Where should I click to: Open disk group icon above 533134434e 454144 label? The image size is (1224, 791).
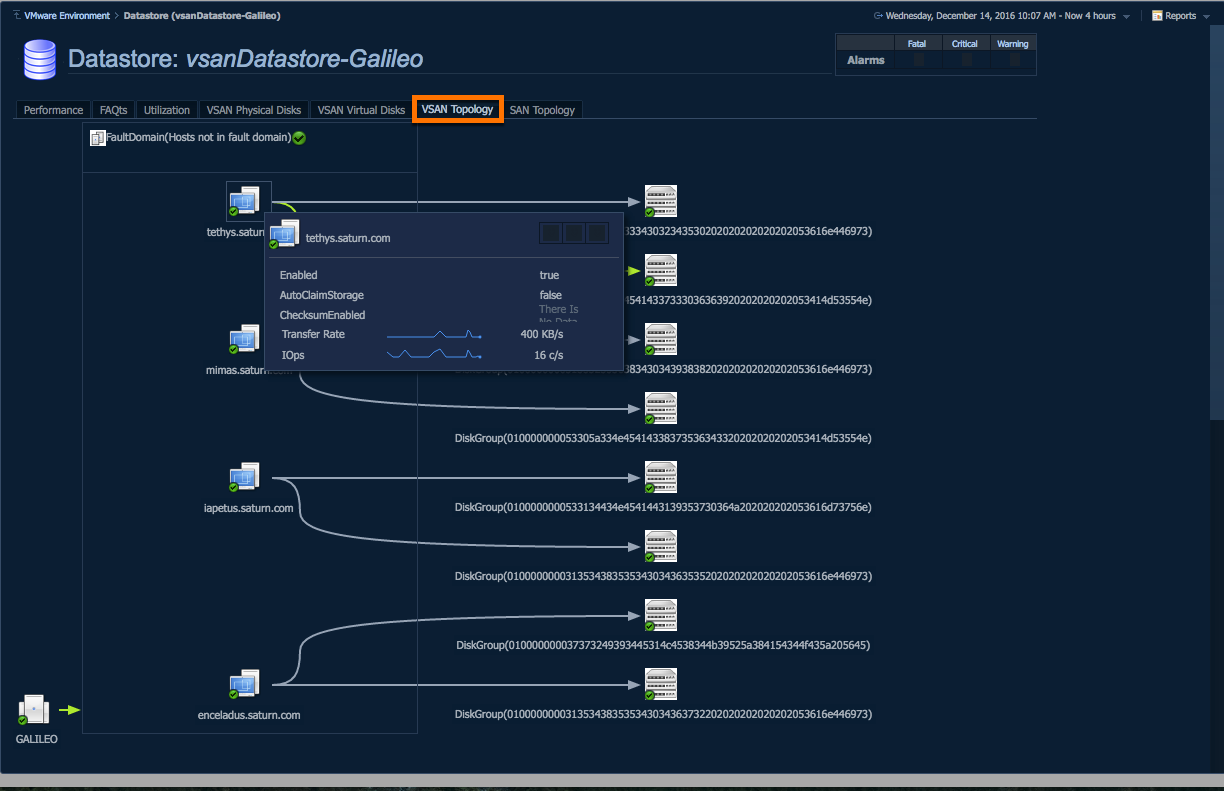pyautogui.click(x=660, y=478)
